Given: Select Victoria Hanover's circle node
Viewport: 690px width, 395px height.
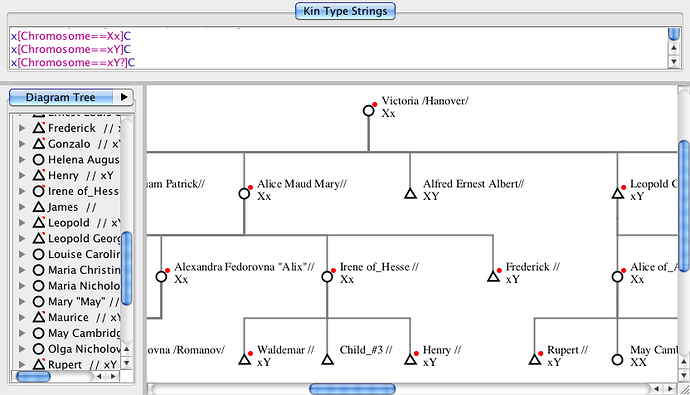Looking at the screenshot, I should coord(369,111).
